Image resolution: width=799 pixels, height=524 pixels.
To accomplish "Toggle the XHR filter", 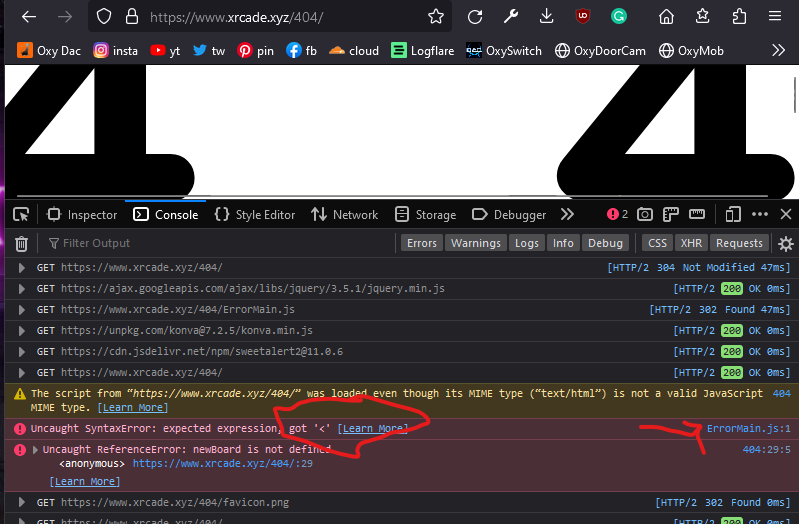I will coord(691,243).
